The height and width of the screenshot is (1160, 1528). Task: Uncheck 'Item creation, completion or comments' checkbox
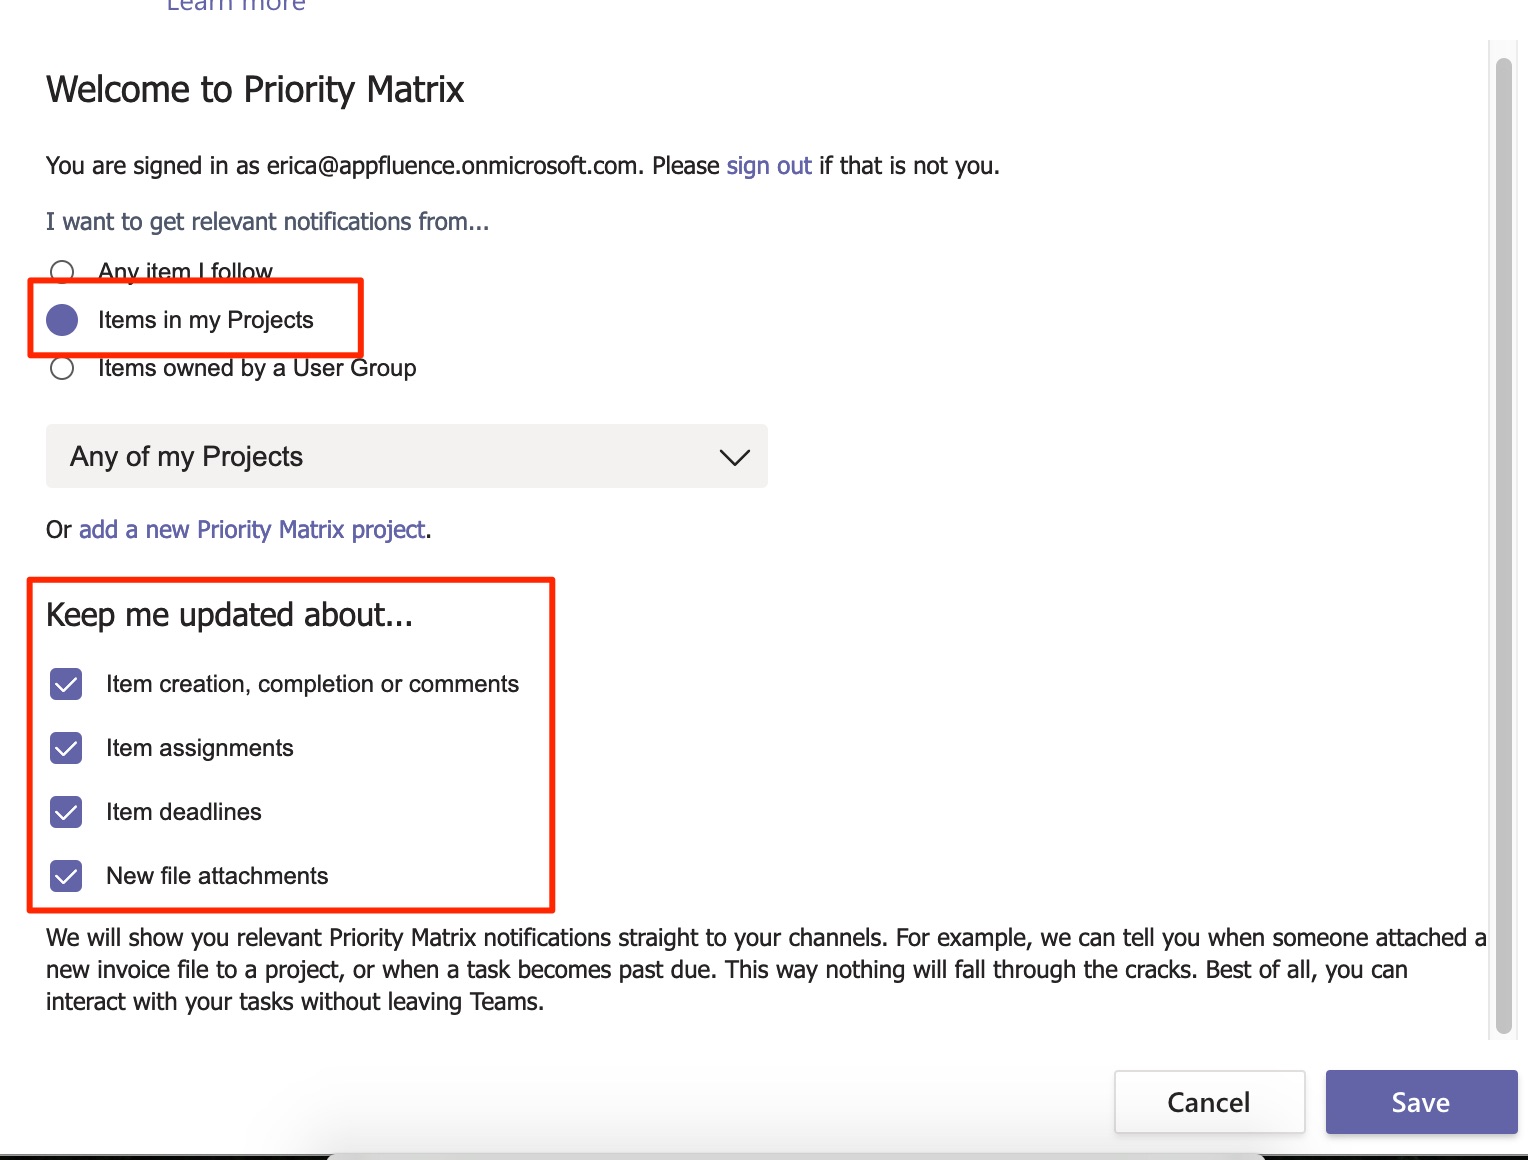coord(66,684)
